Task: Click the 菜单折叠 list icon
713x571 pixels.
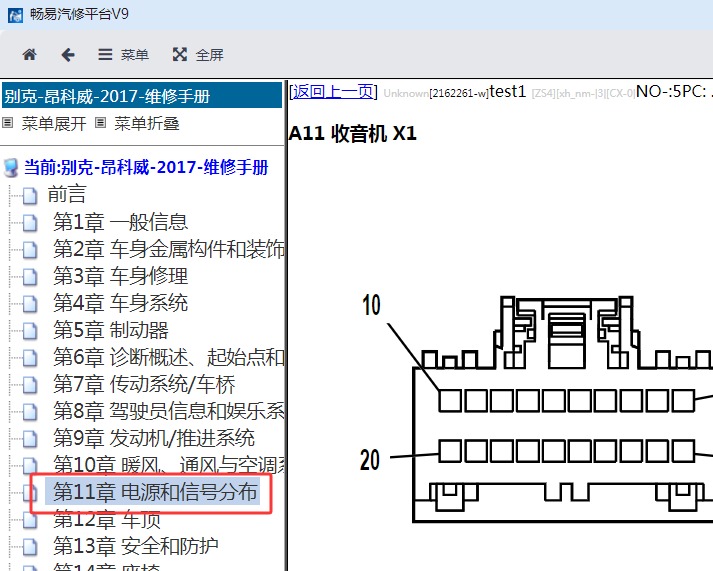Action: (100, 123)
